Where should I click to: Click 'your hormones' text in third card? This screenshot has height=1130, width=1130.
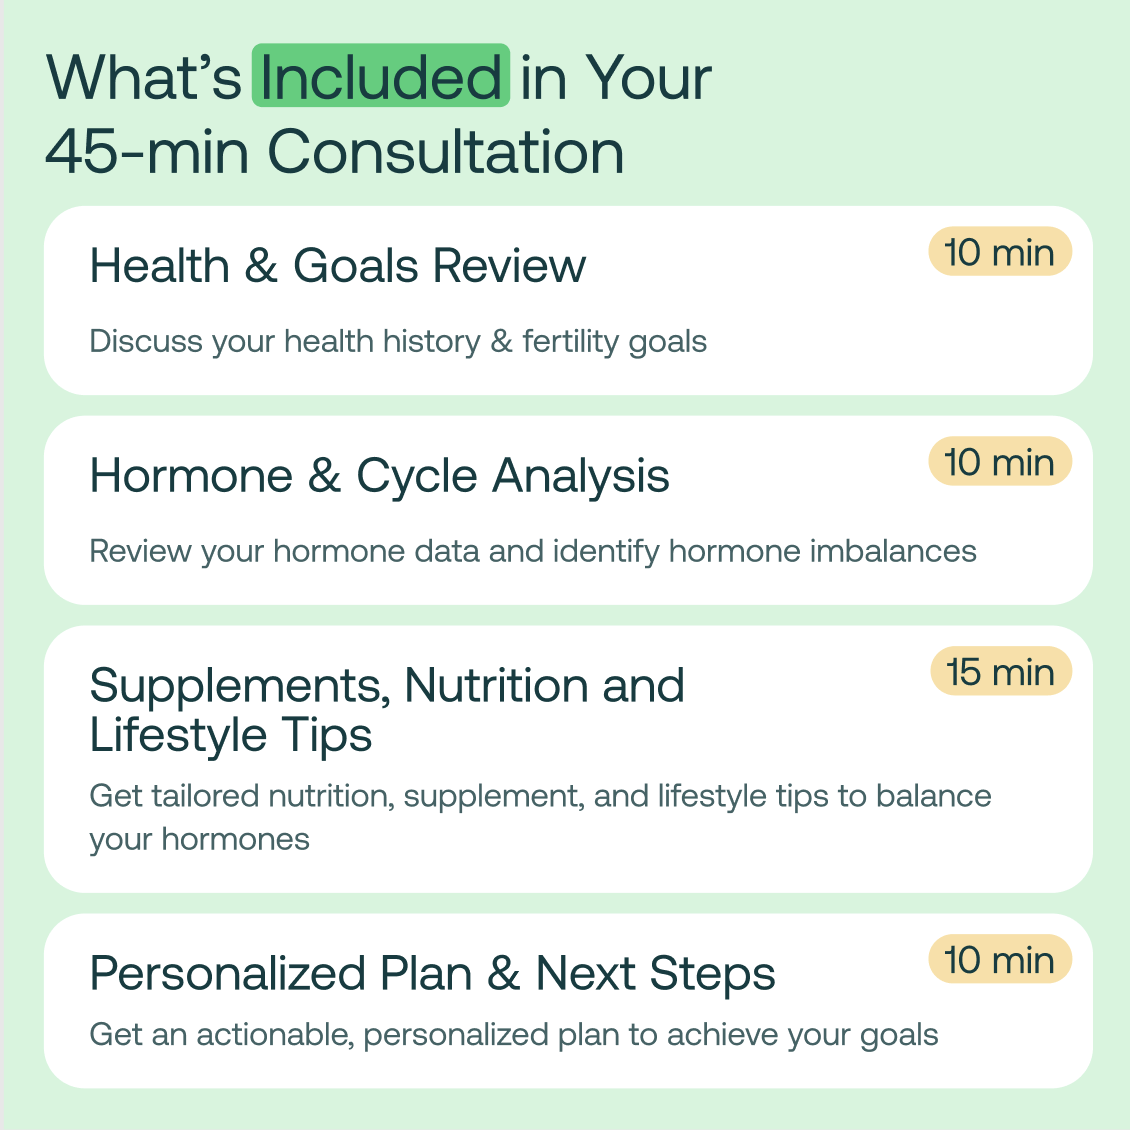pos(199,839)
